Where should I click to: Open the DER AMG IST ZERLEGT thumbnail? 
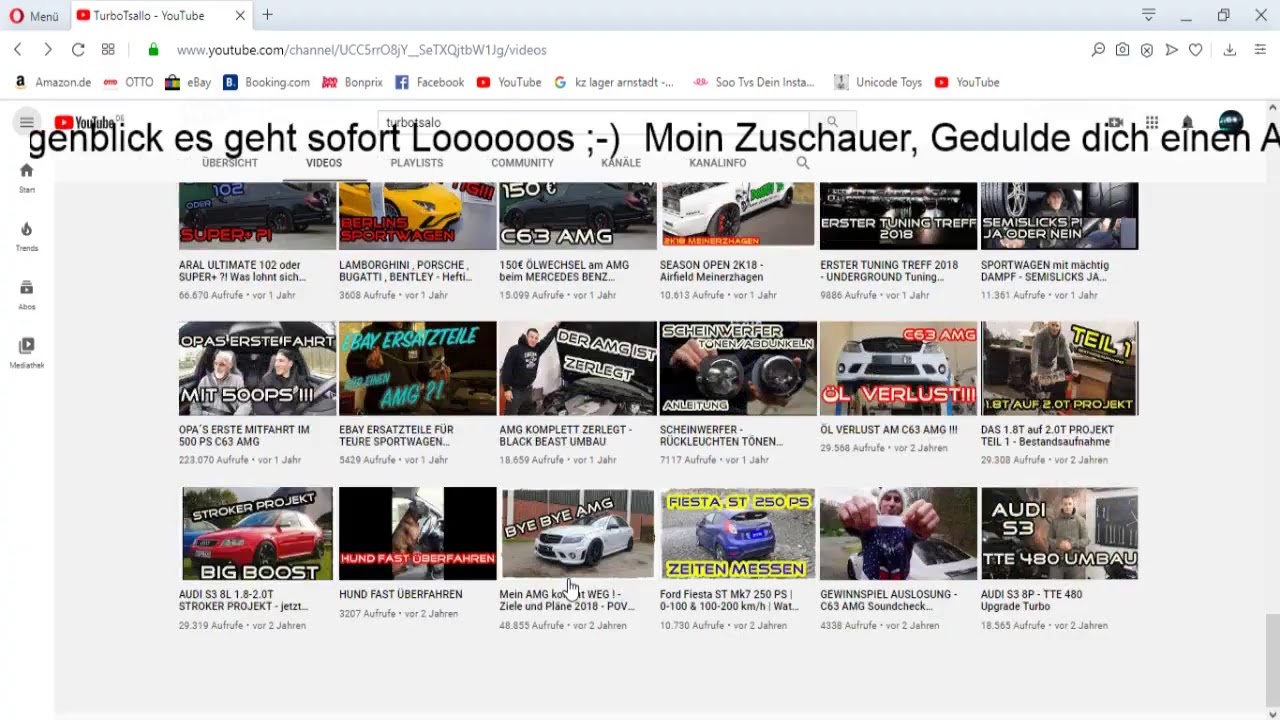pos(578,368)
